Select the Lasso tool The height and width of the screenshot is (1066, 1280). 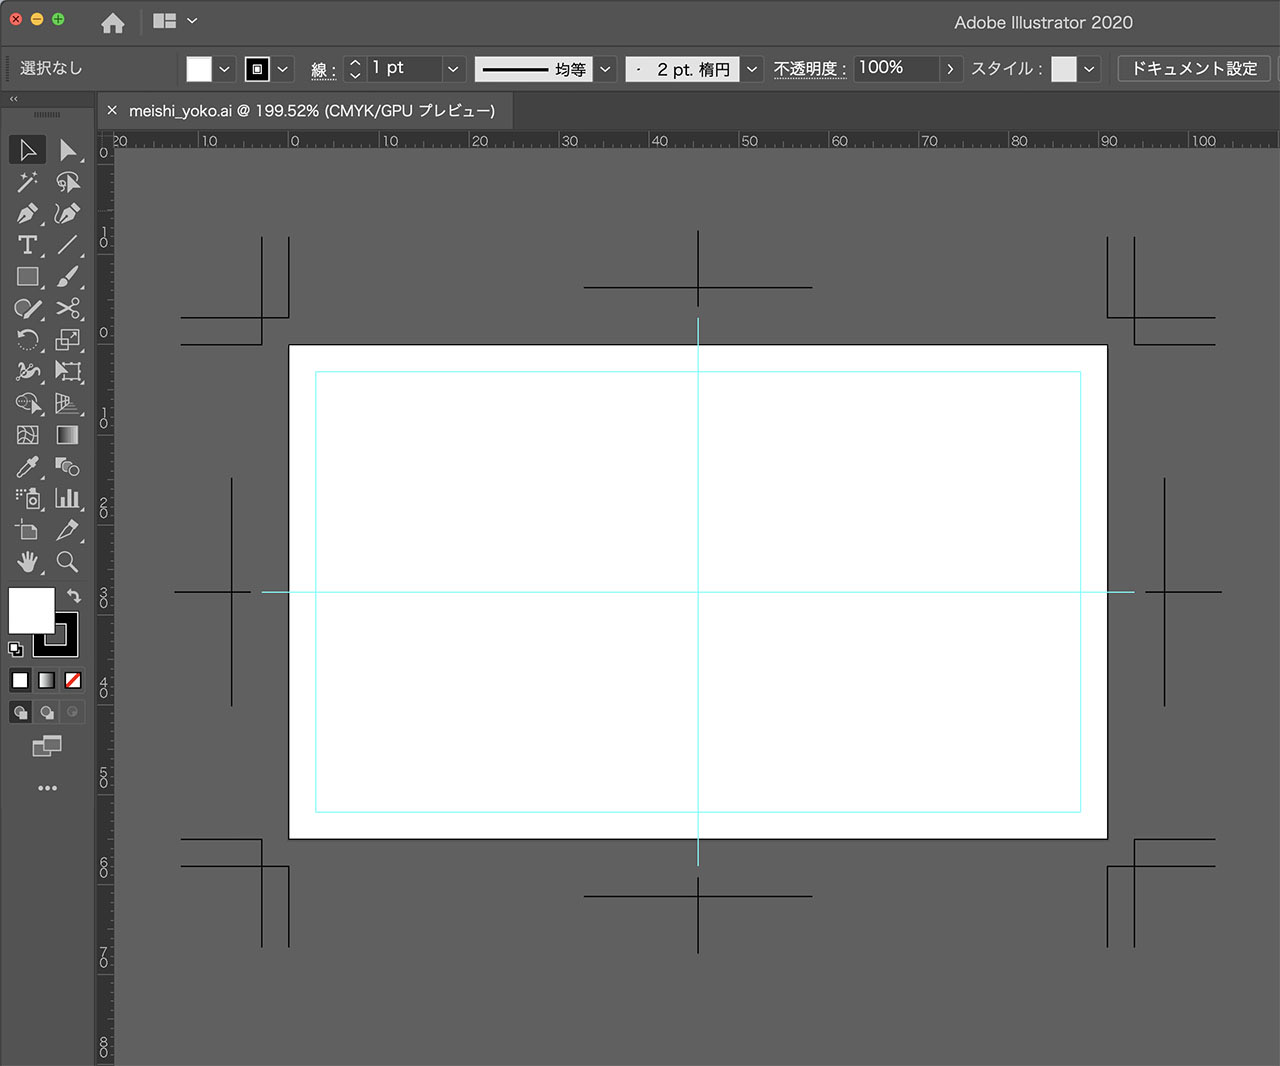[67, 182]
